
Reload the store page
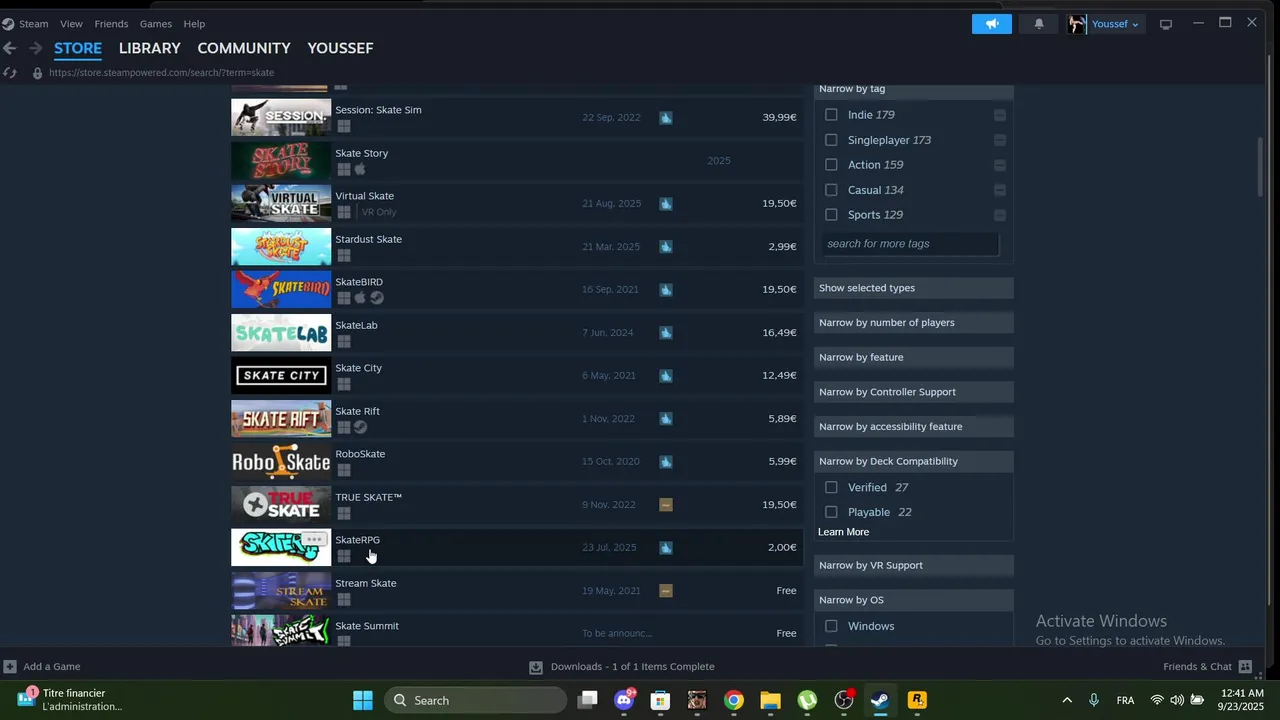(10, 73)
